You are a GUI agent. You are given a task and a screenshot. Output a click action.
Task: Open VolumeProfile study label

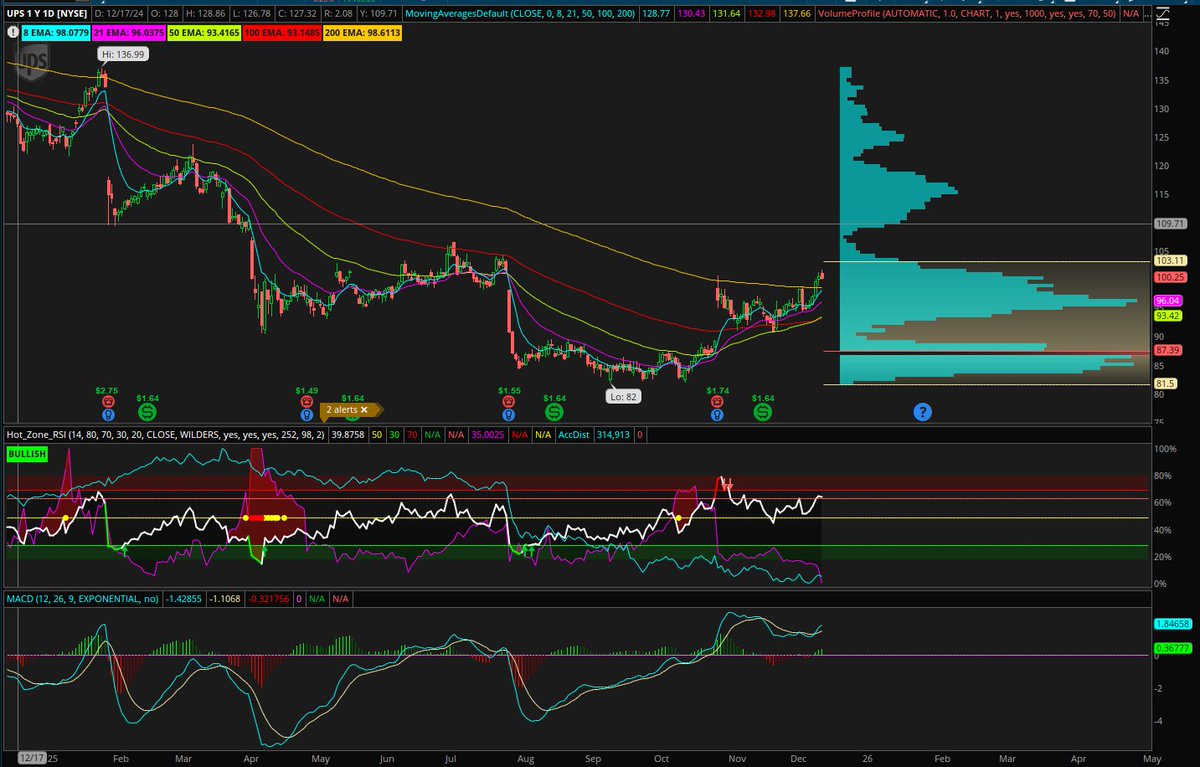966,14
